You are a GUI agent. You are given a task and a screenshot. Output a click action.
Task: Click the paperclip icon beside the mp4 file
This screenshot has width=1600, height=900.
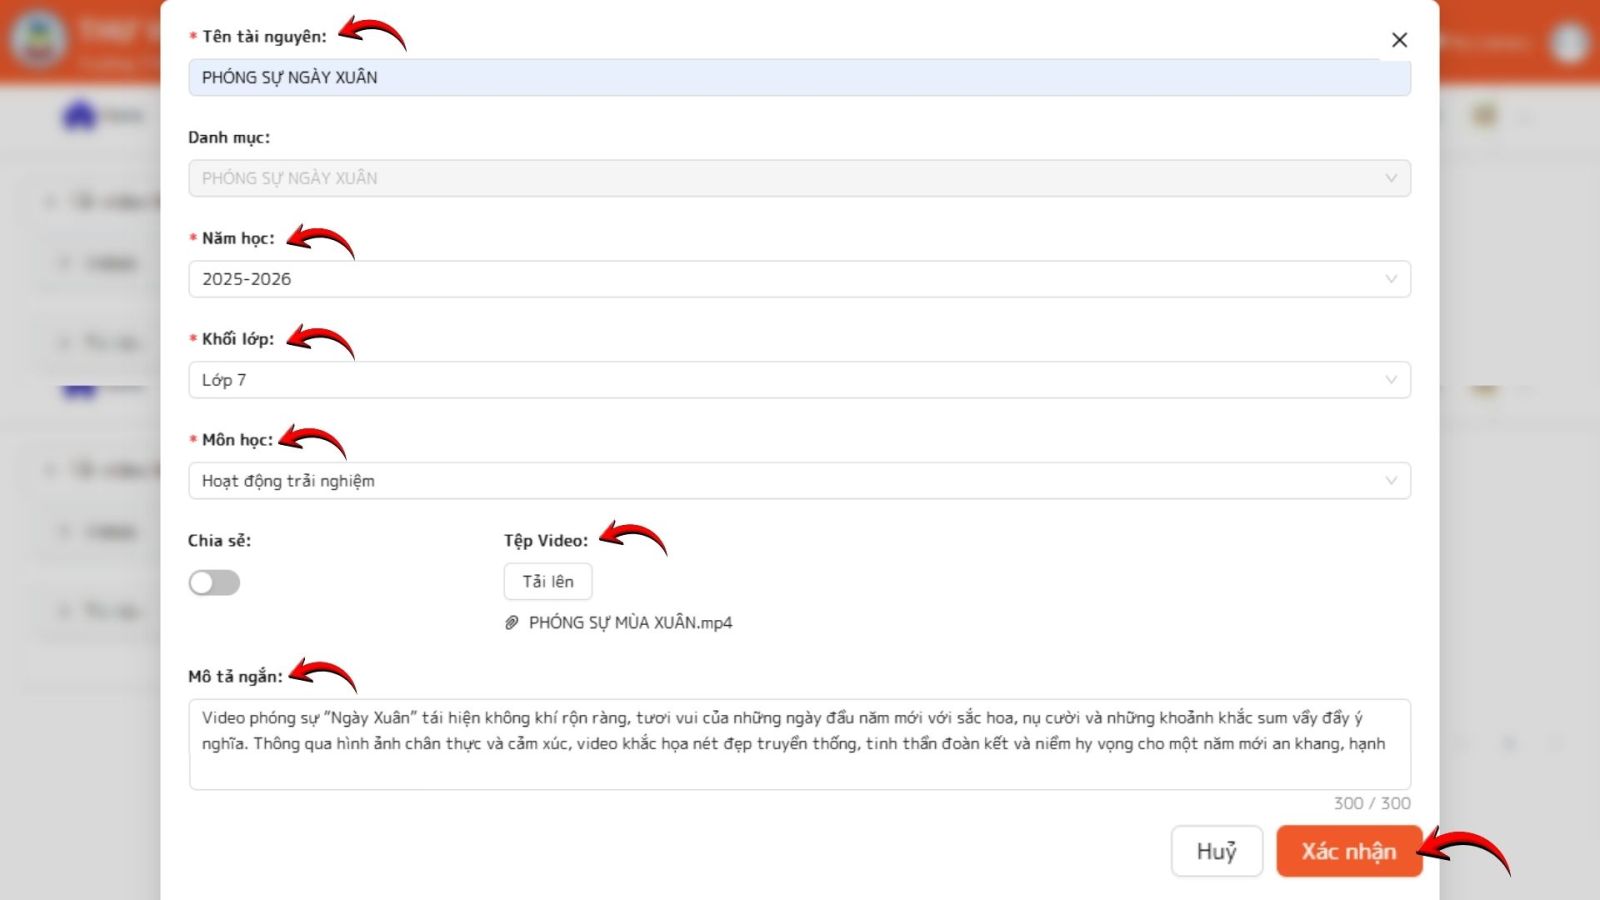pyautogui.click(x=512, y=623)
